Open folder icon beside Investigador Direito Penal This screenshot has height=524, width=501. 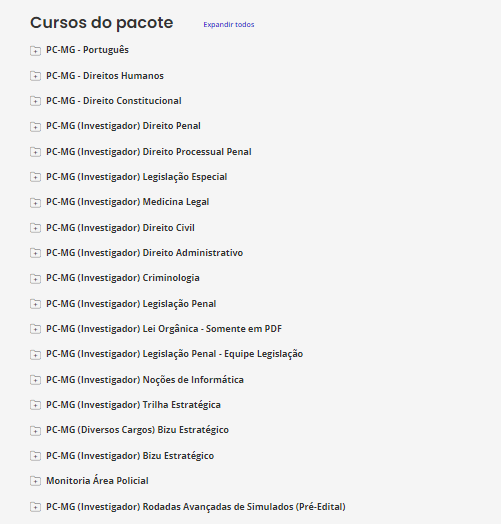[35, 126]
